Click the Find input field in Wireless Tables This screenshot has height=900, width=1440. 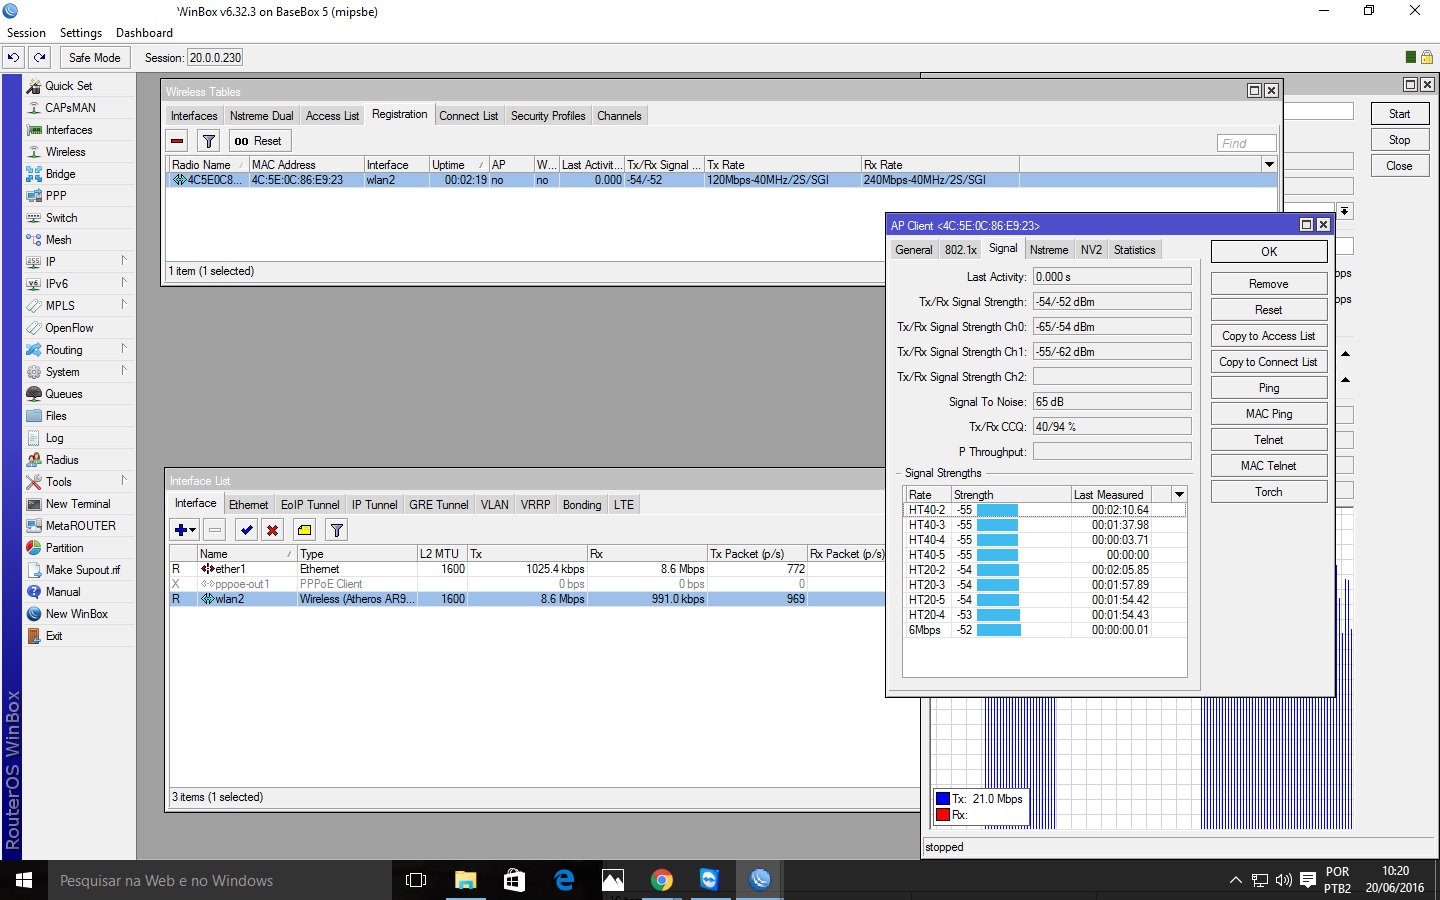click(1246, 143)
